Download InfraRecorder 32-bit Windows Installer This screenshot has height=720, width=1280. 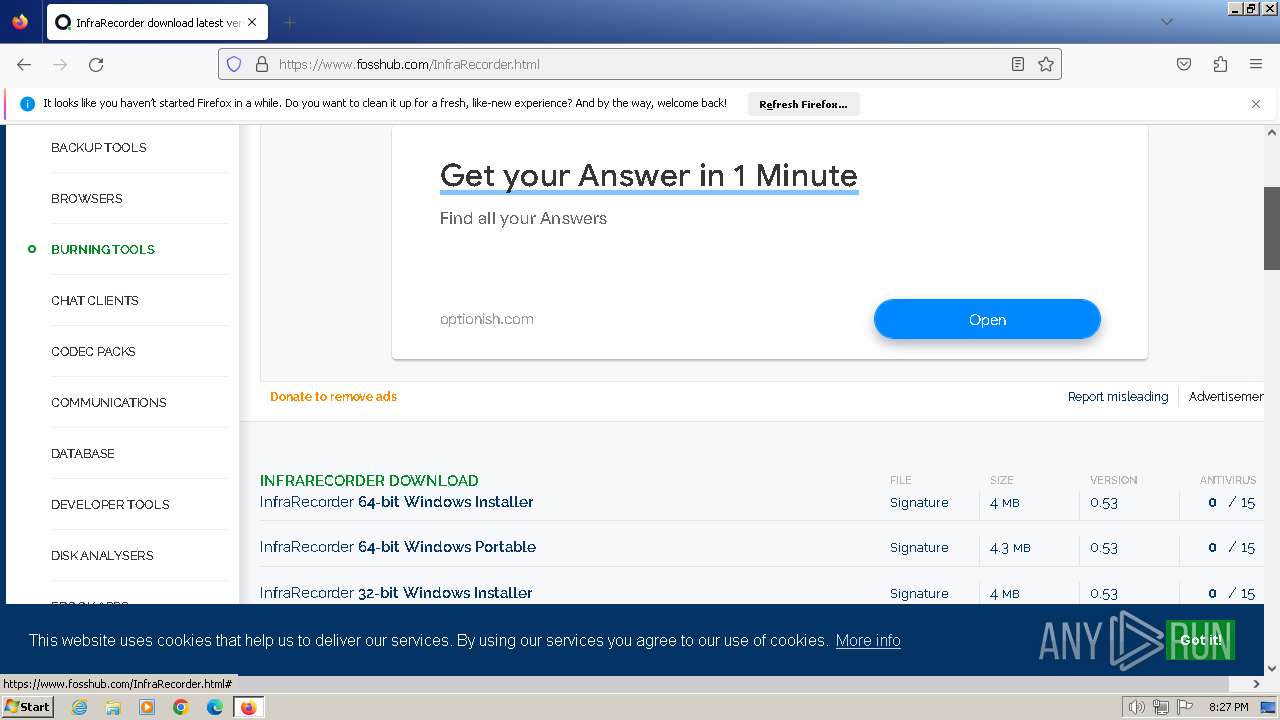click(x=396, y=593)
